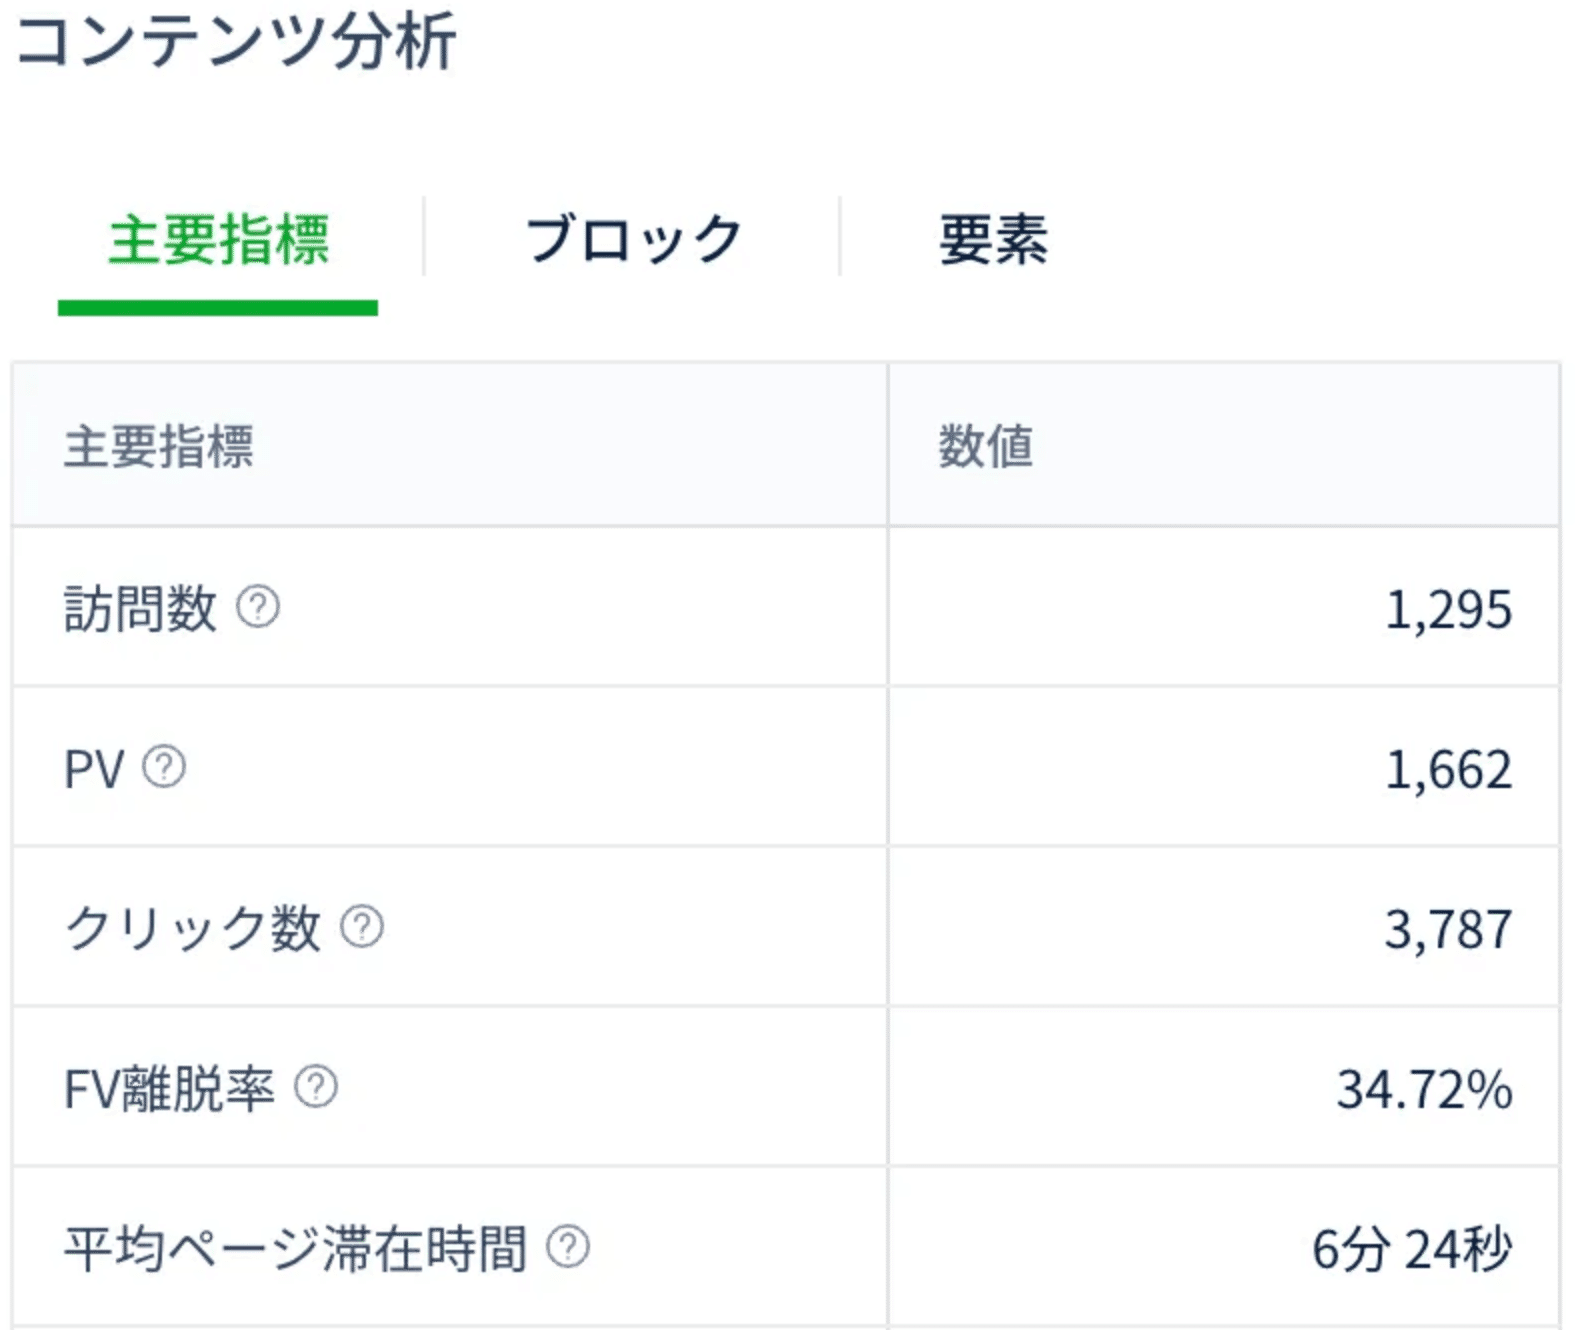Click the 1,662 PV value
1576x1330 pixels.
click(1448, 769)
